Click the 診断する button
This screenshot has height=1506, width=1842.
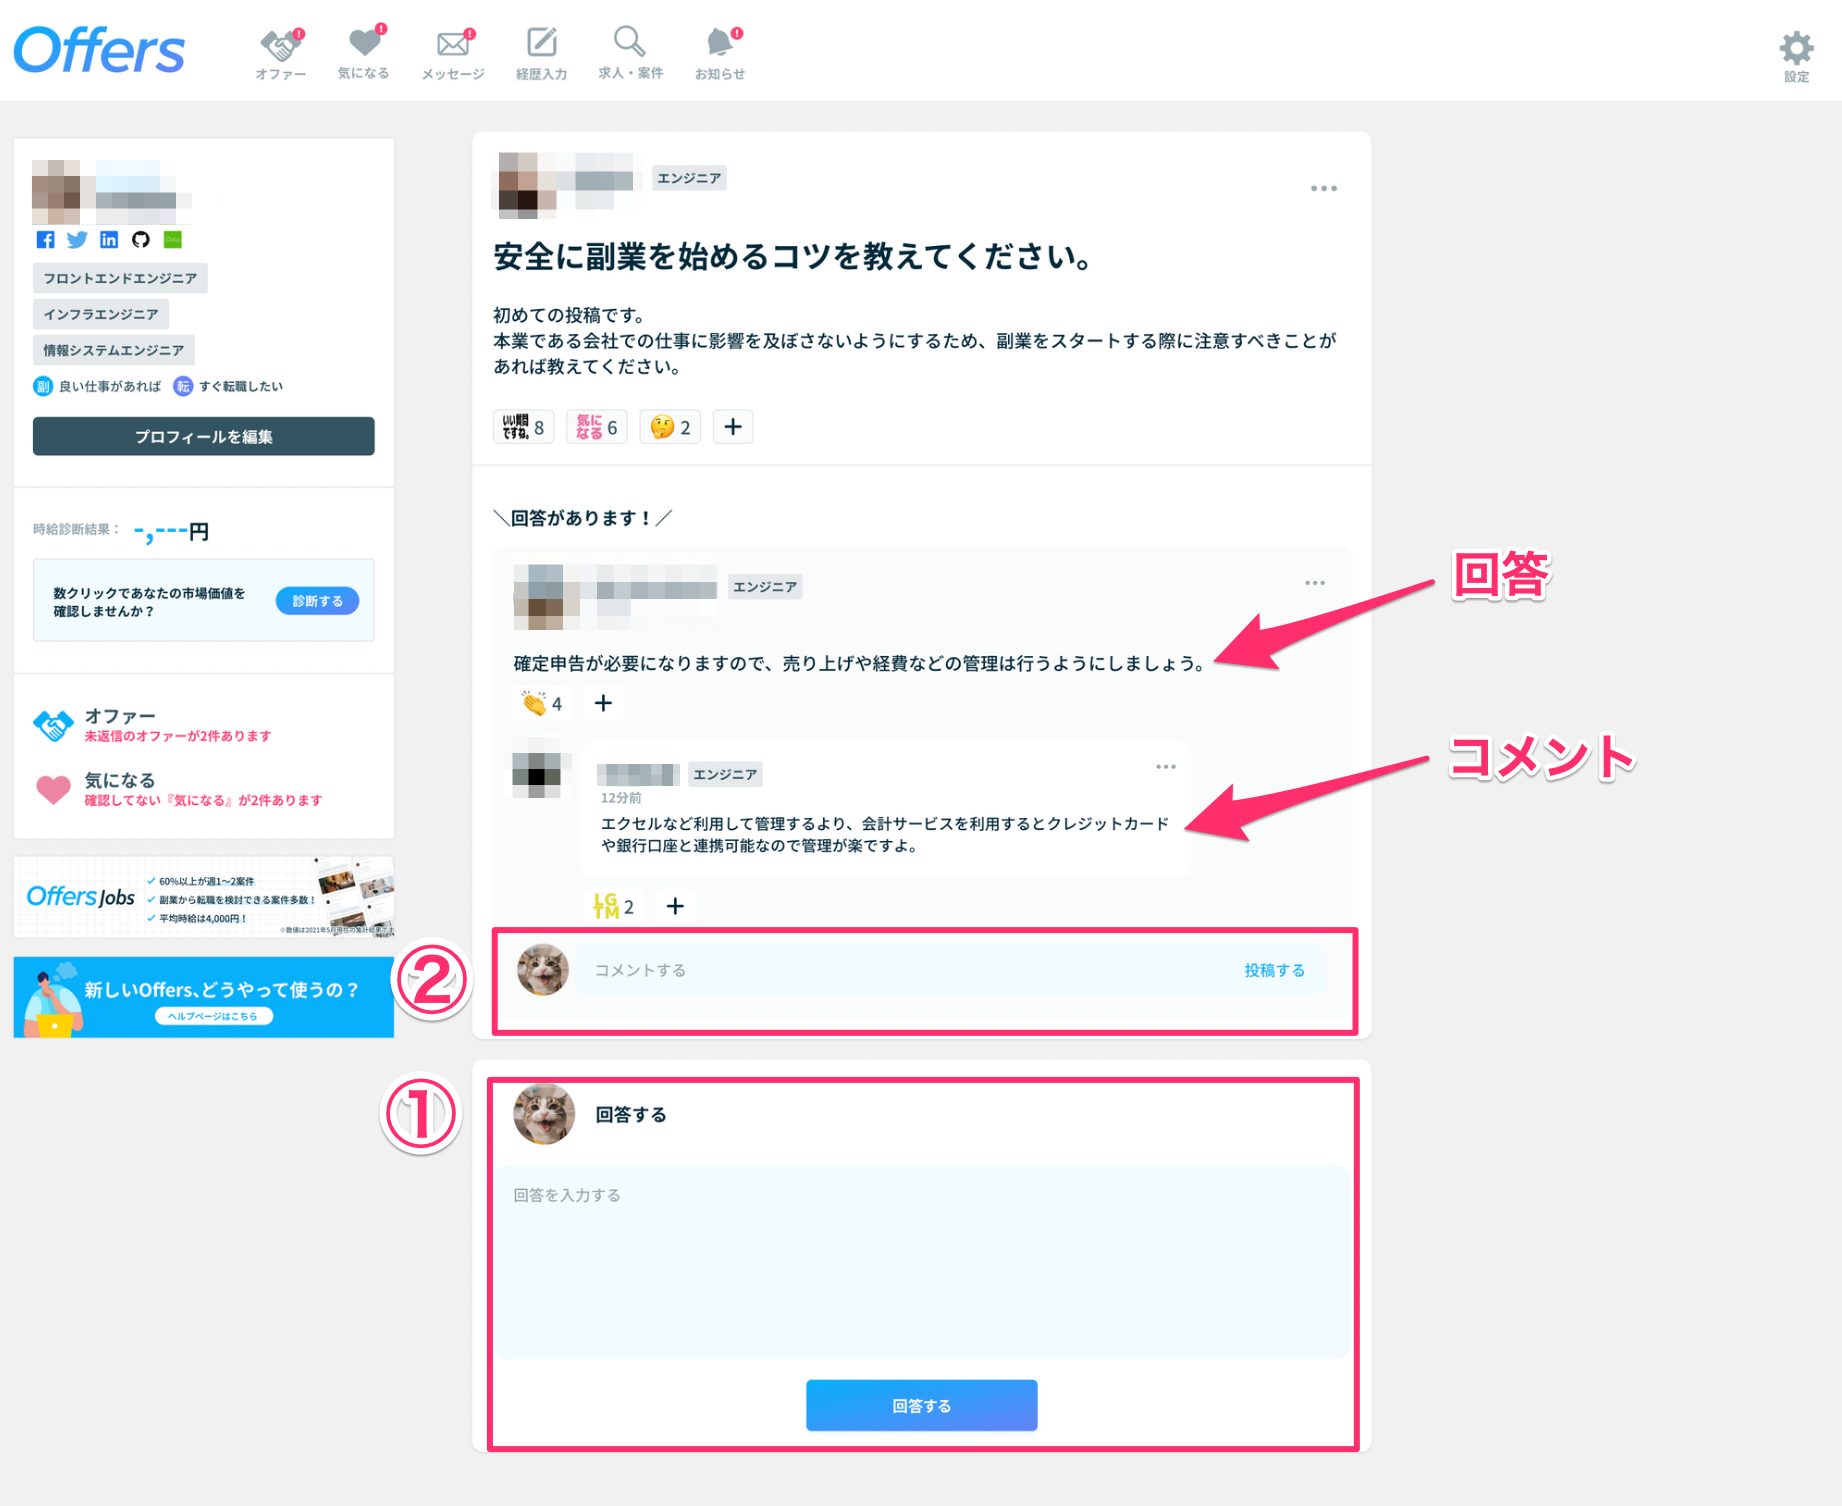click(x=317, y=601)
